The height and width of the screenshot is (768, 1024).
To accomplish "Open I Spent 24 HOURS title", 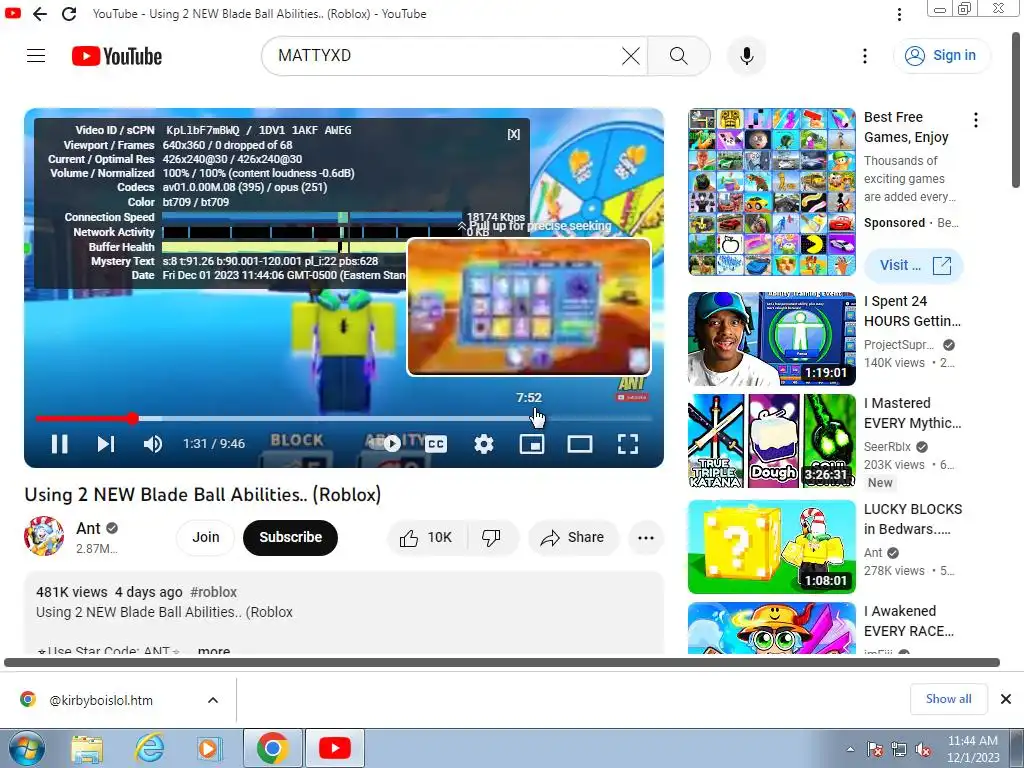I will pyautogui.click(x=912, y=311).
